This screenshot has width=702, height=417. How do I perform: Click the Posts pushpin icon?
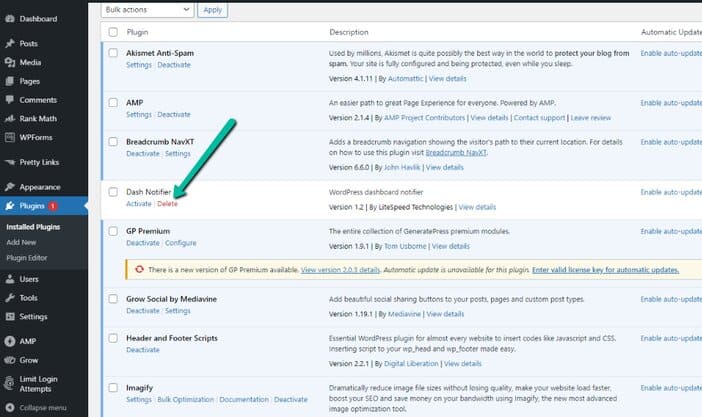tap(10, 43)
